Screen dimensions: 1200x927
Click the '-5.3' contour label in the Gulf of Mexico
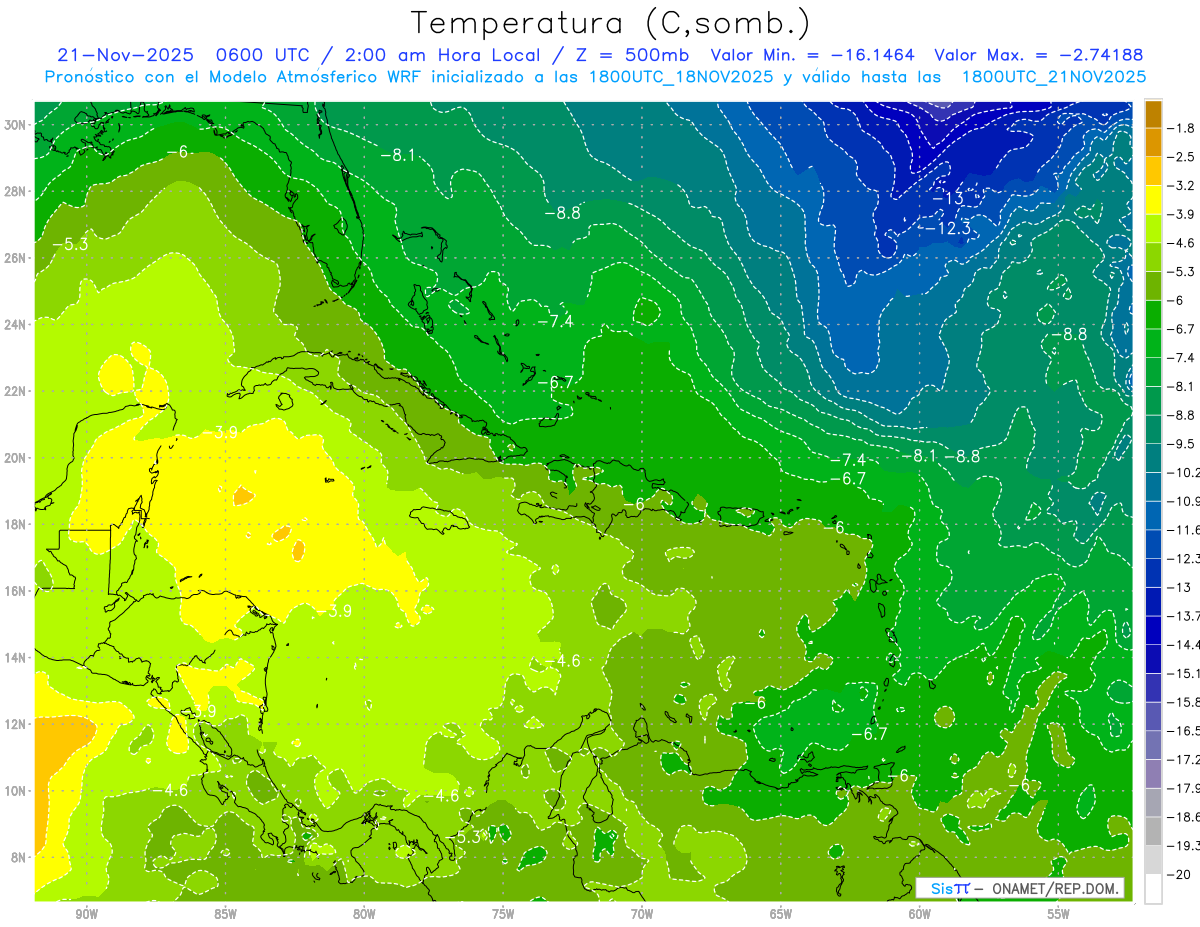(69, 243)
